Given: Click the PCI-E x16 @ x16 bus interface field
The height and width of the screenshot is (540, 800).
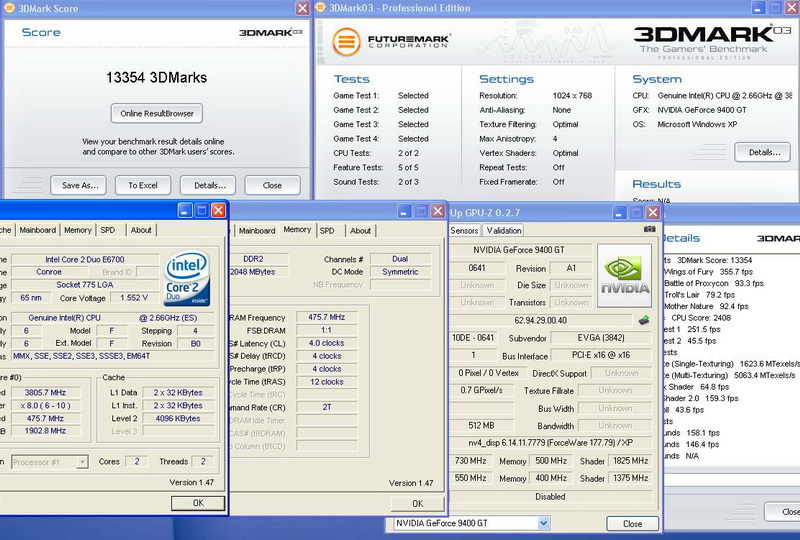Looking at the screenshot, I should 601,355.
